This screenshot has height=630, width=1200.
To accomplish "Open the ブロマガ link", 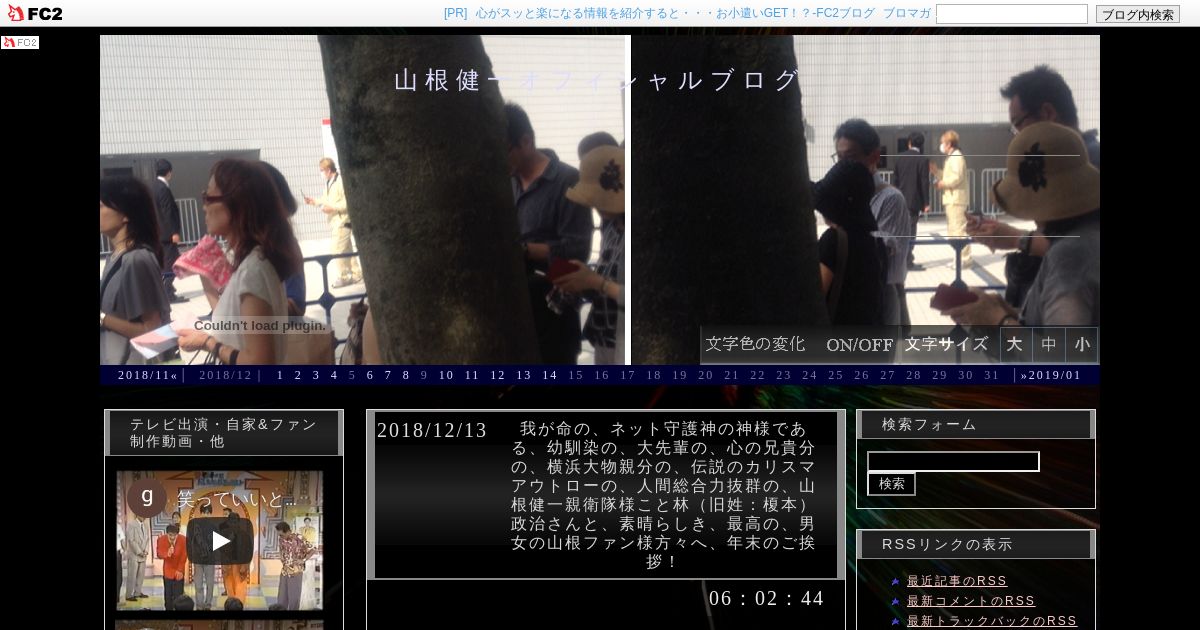I will [907, 13].
